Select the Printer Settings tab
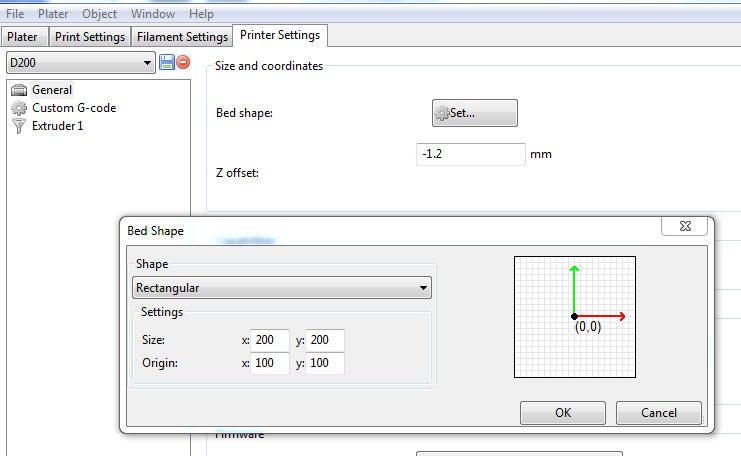This screenshot has height=456, width=741. [280, 35]
